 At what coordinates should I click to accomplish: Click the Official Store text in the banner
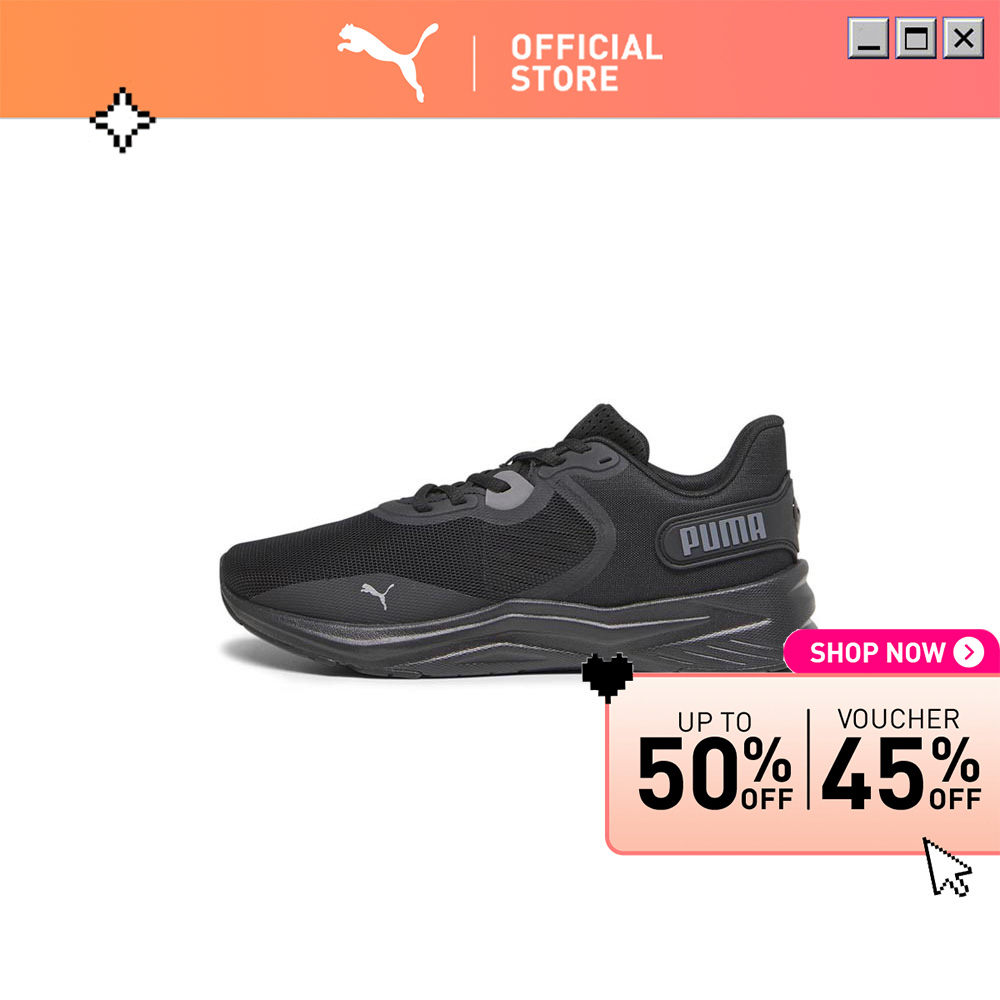586,62
